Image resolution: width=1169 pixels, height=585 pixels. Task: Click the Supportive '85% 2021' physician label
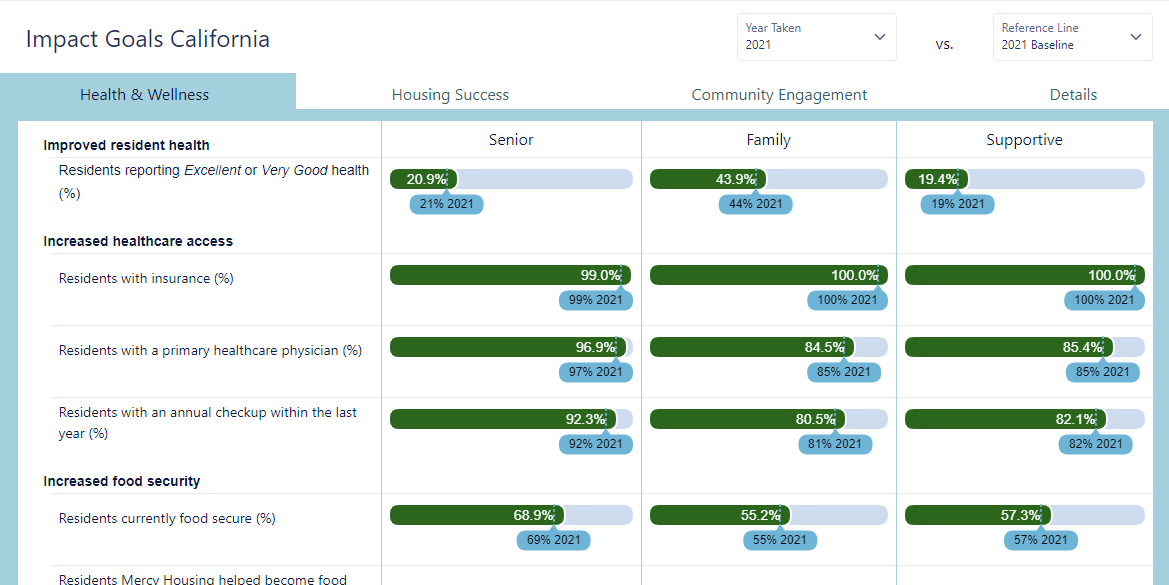[x=1103, y=372]
